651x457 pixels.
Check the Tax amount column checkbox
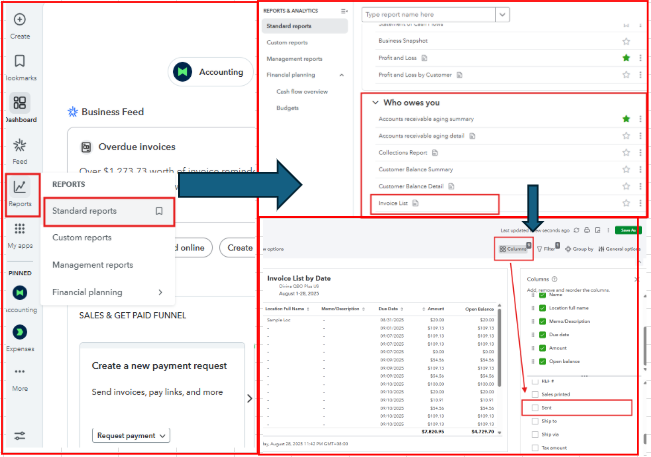[535, 447]
